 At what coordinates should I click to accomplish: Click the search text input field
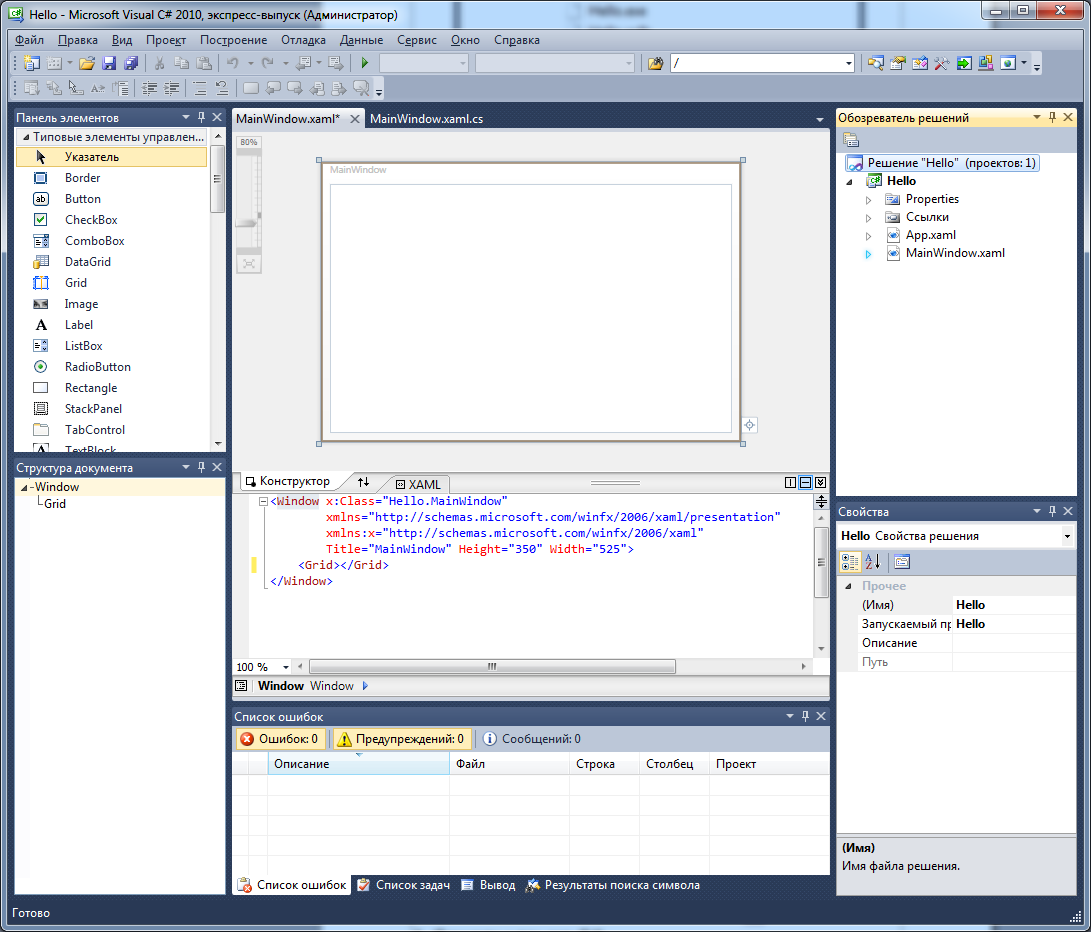[757, 63]
